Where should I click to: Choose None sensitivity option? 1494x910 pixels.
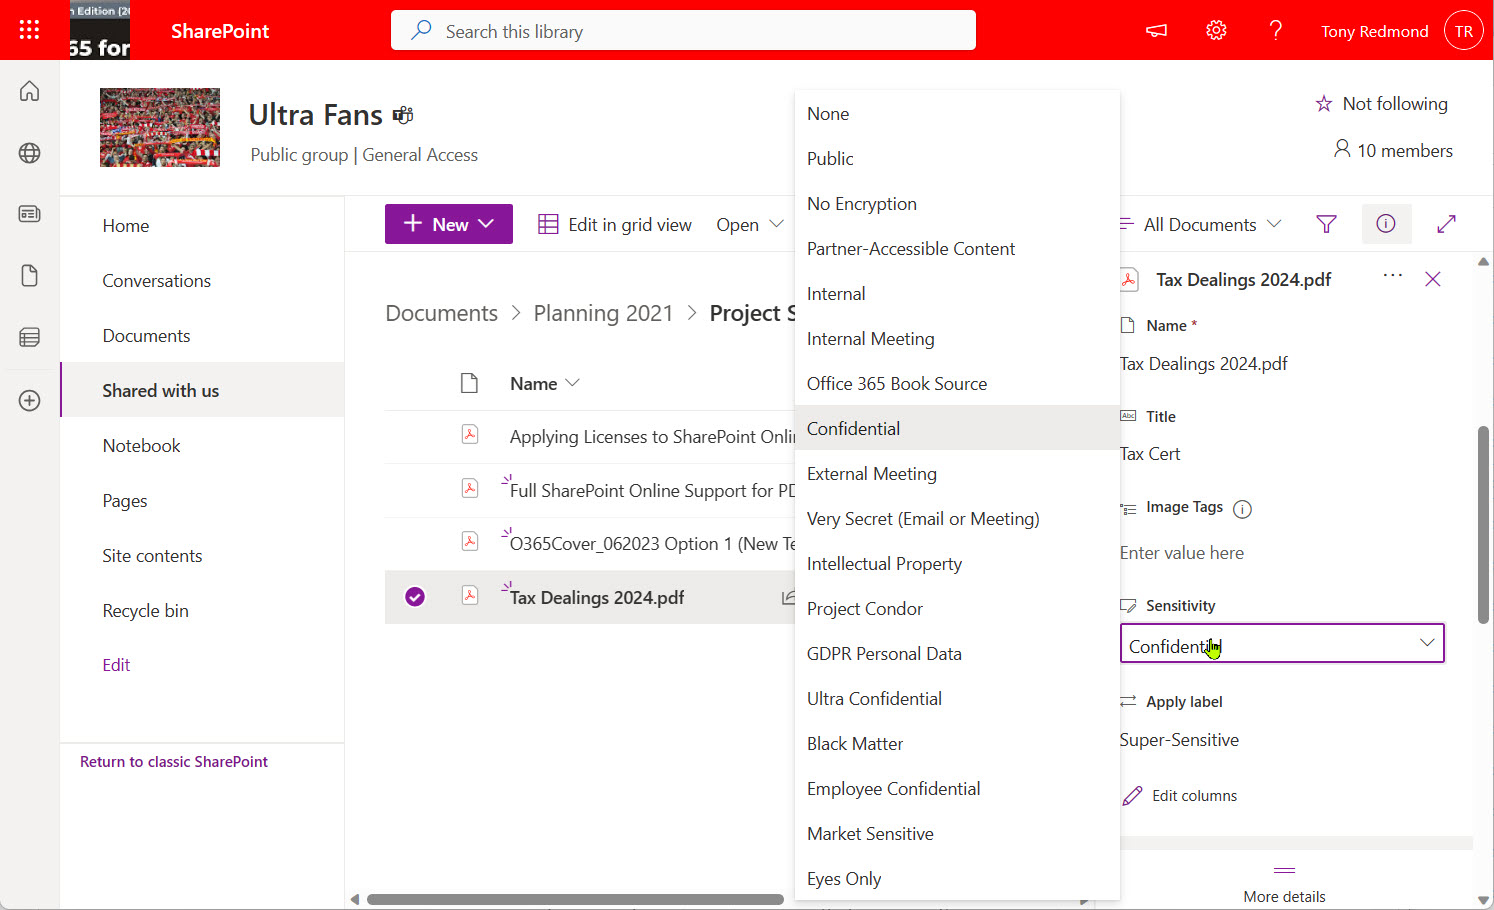coord(957,114)
